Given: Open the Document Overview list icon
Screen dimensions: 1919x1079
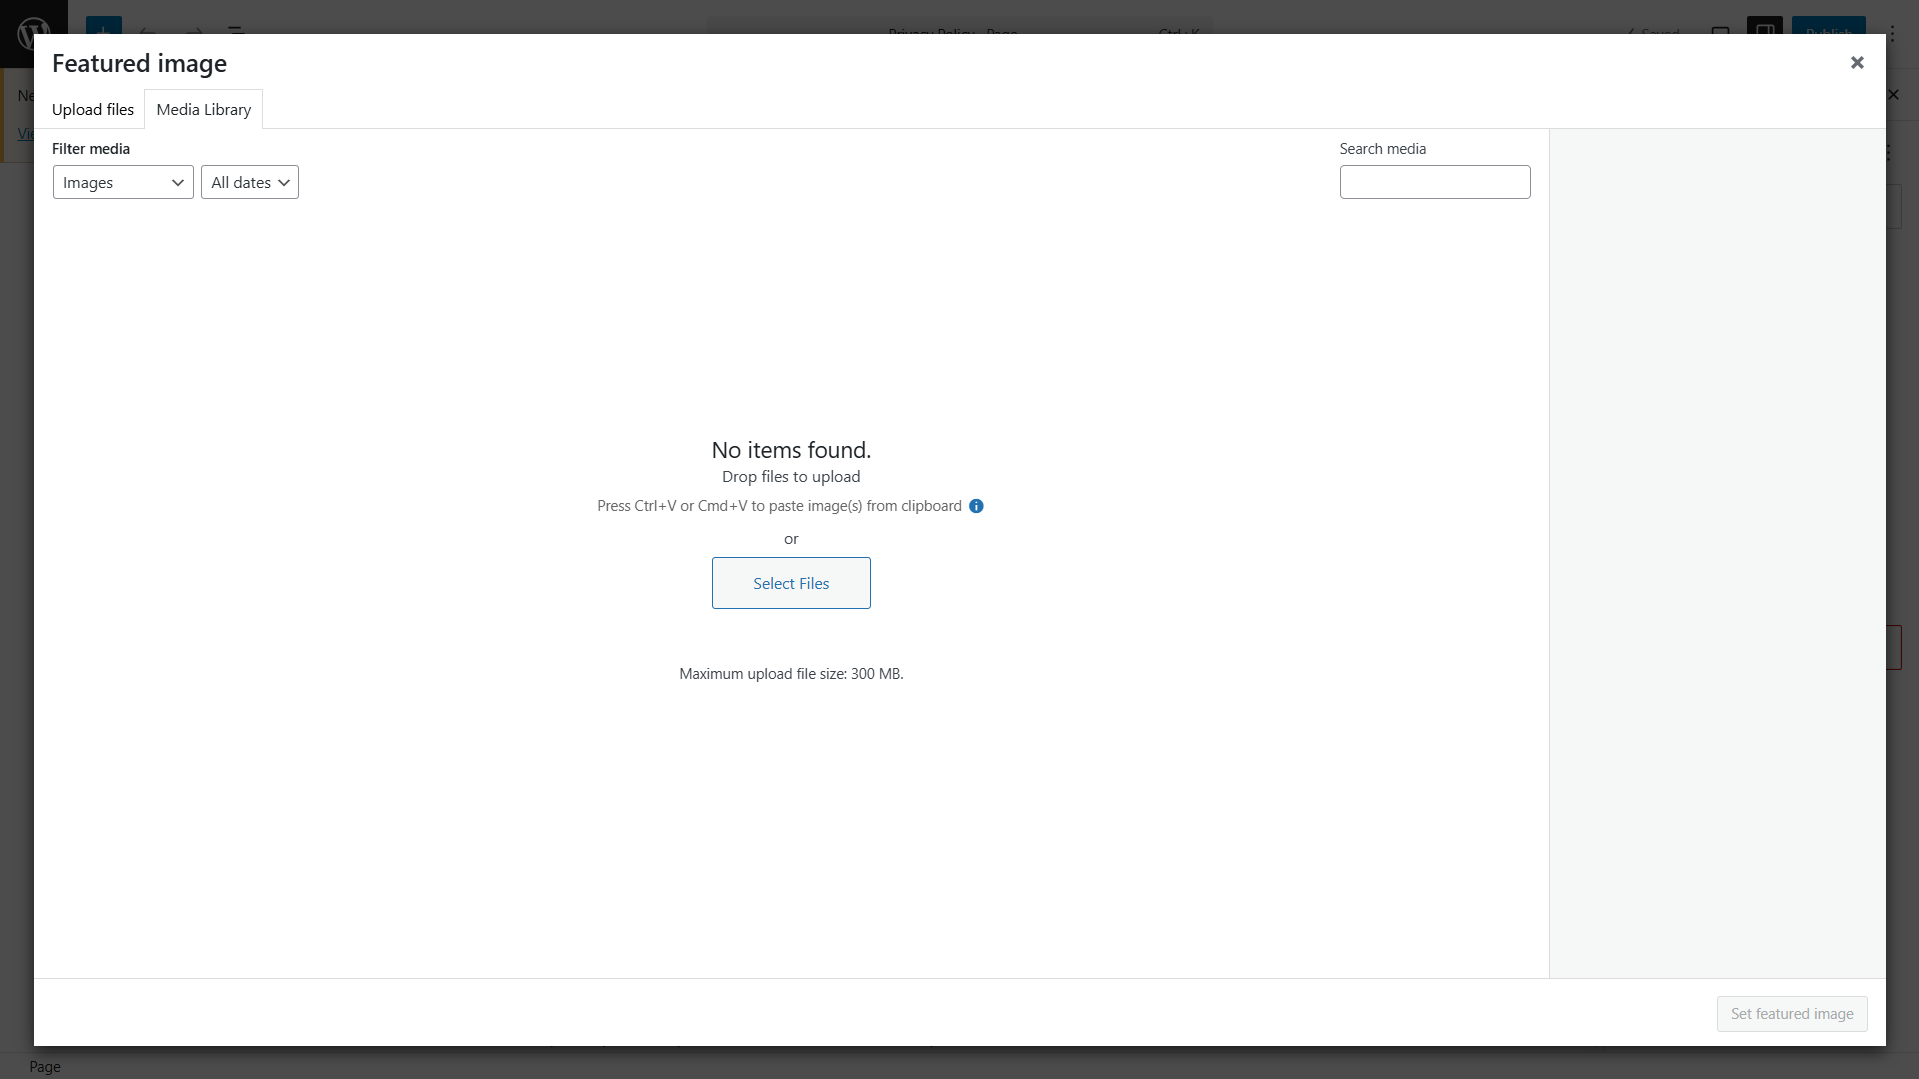Looking at the screenshot, I should click(x=236, y=33).
